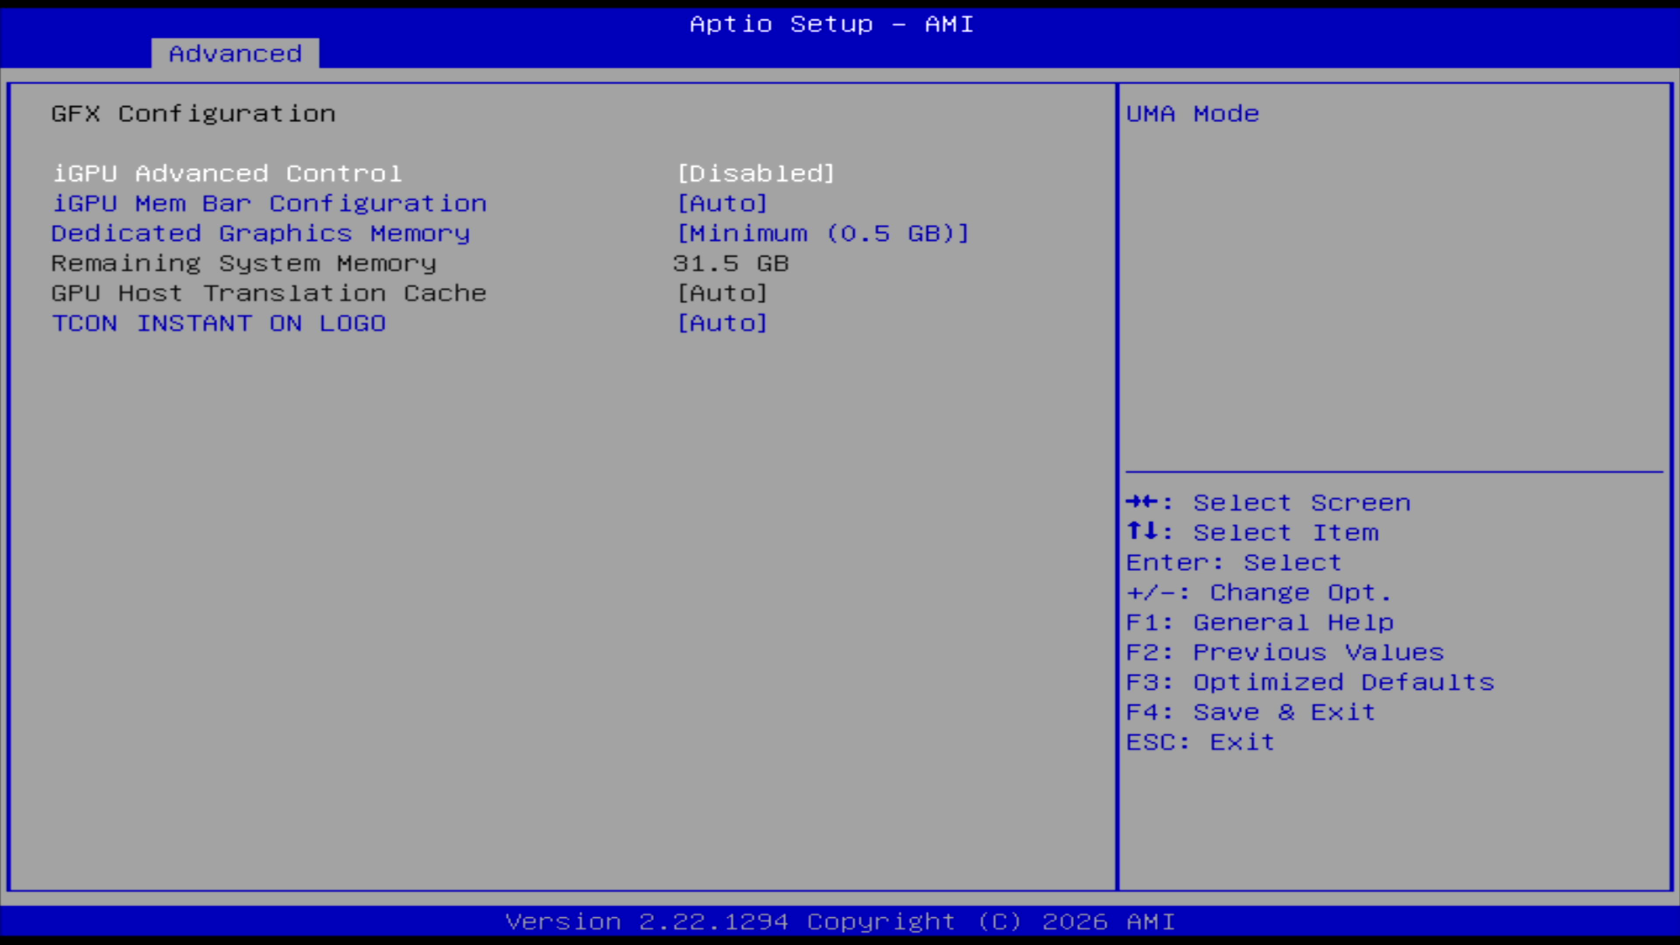The width and height of the screenshot is (1680, 945).
Task: Select GPU Host Translation Cache label
Action: click(269, 294)
